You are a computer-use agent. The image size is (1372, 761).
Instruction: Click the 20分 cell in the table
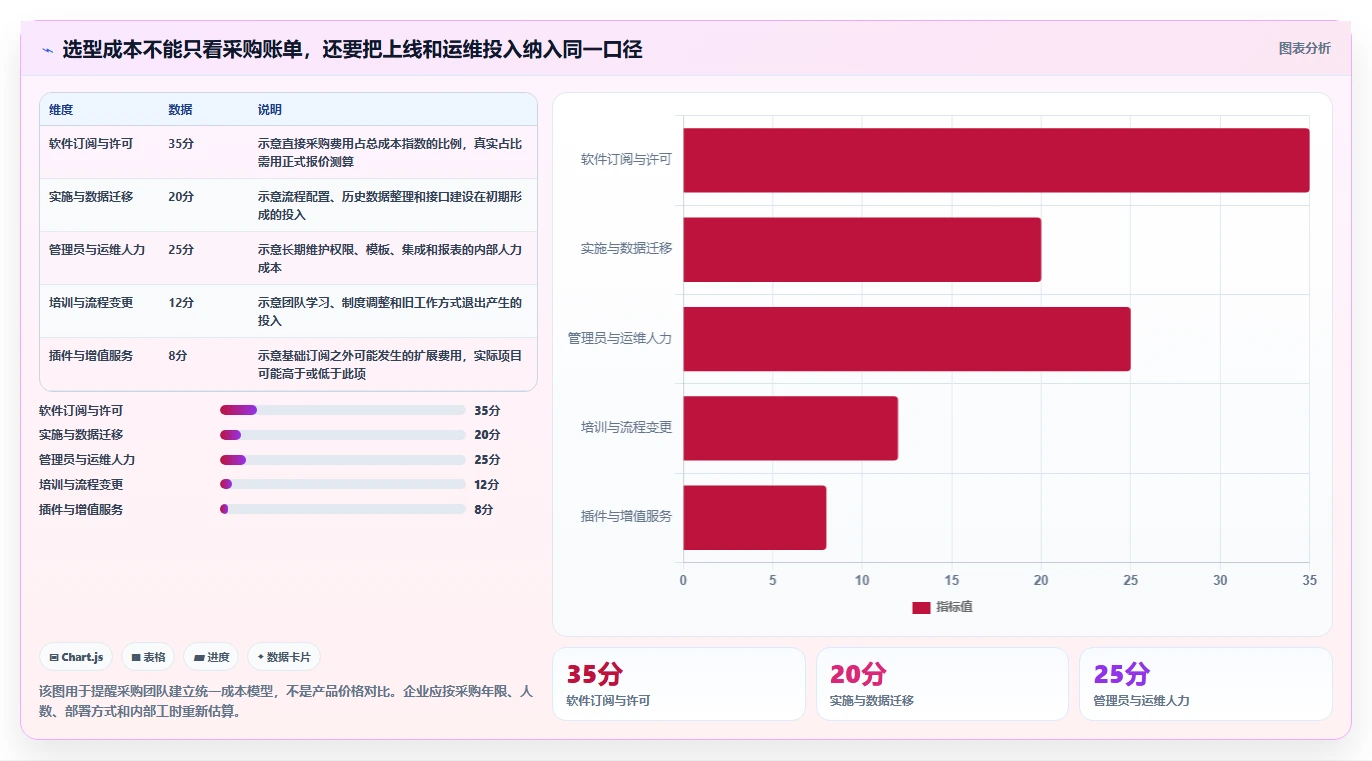click(181, 197)
